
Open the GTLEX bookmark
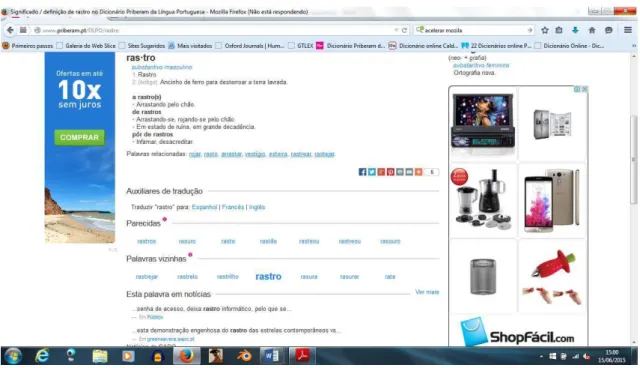coord(301,46)
